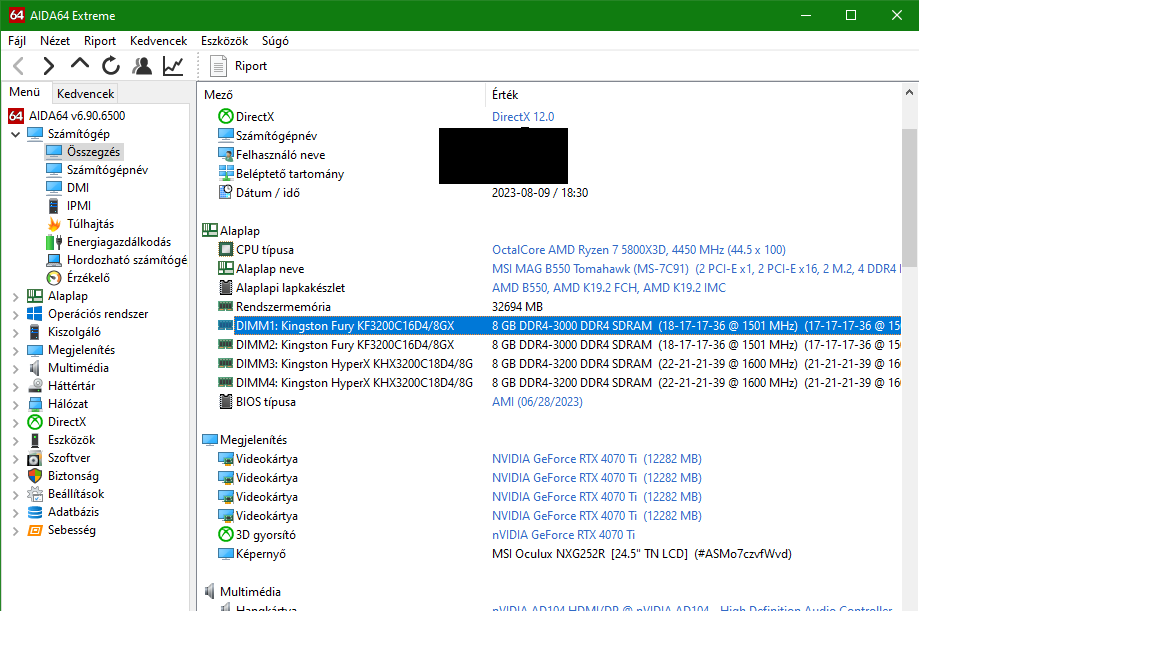Image resolution: width=1152 pixels, height=648 pixels.
Task: Click the Háttértár storage drive icon
Action: (35, 386)
